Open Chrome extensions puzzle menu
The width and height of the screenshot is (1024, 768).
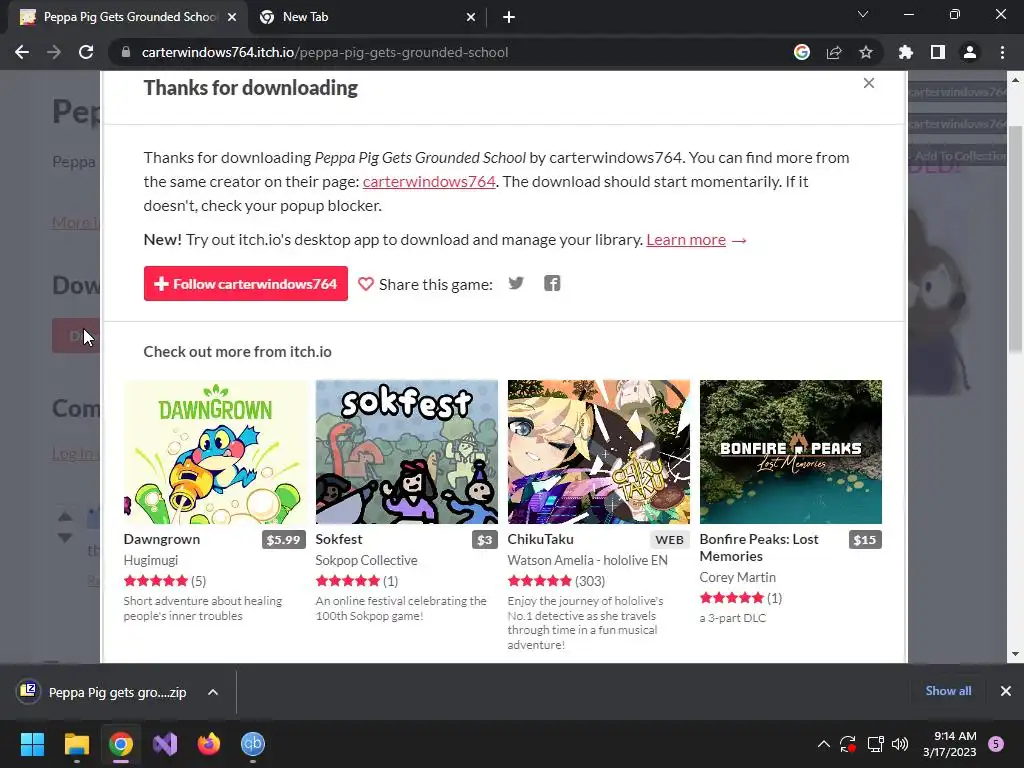[906, 52]
